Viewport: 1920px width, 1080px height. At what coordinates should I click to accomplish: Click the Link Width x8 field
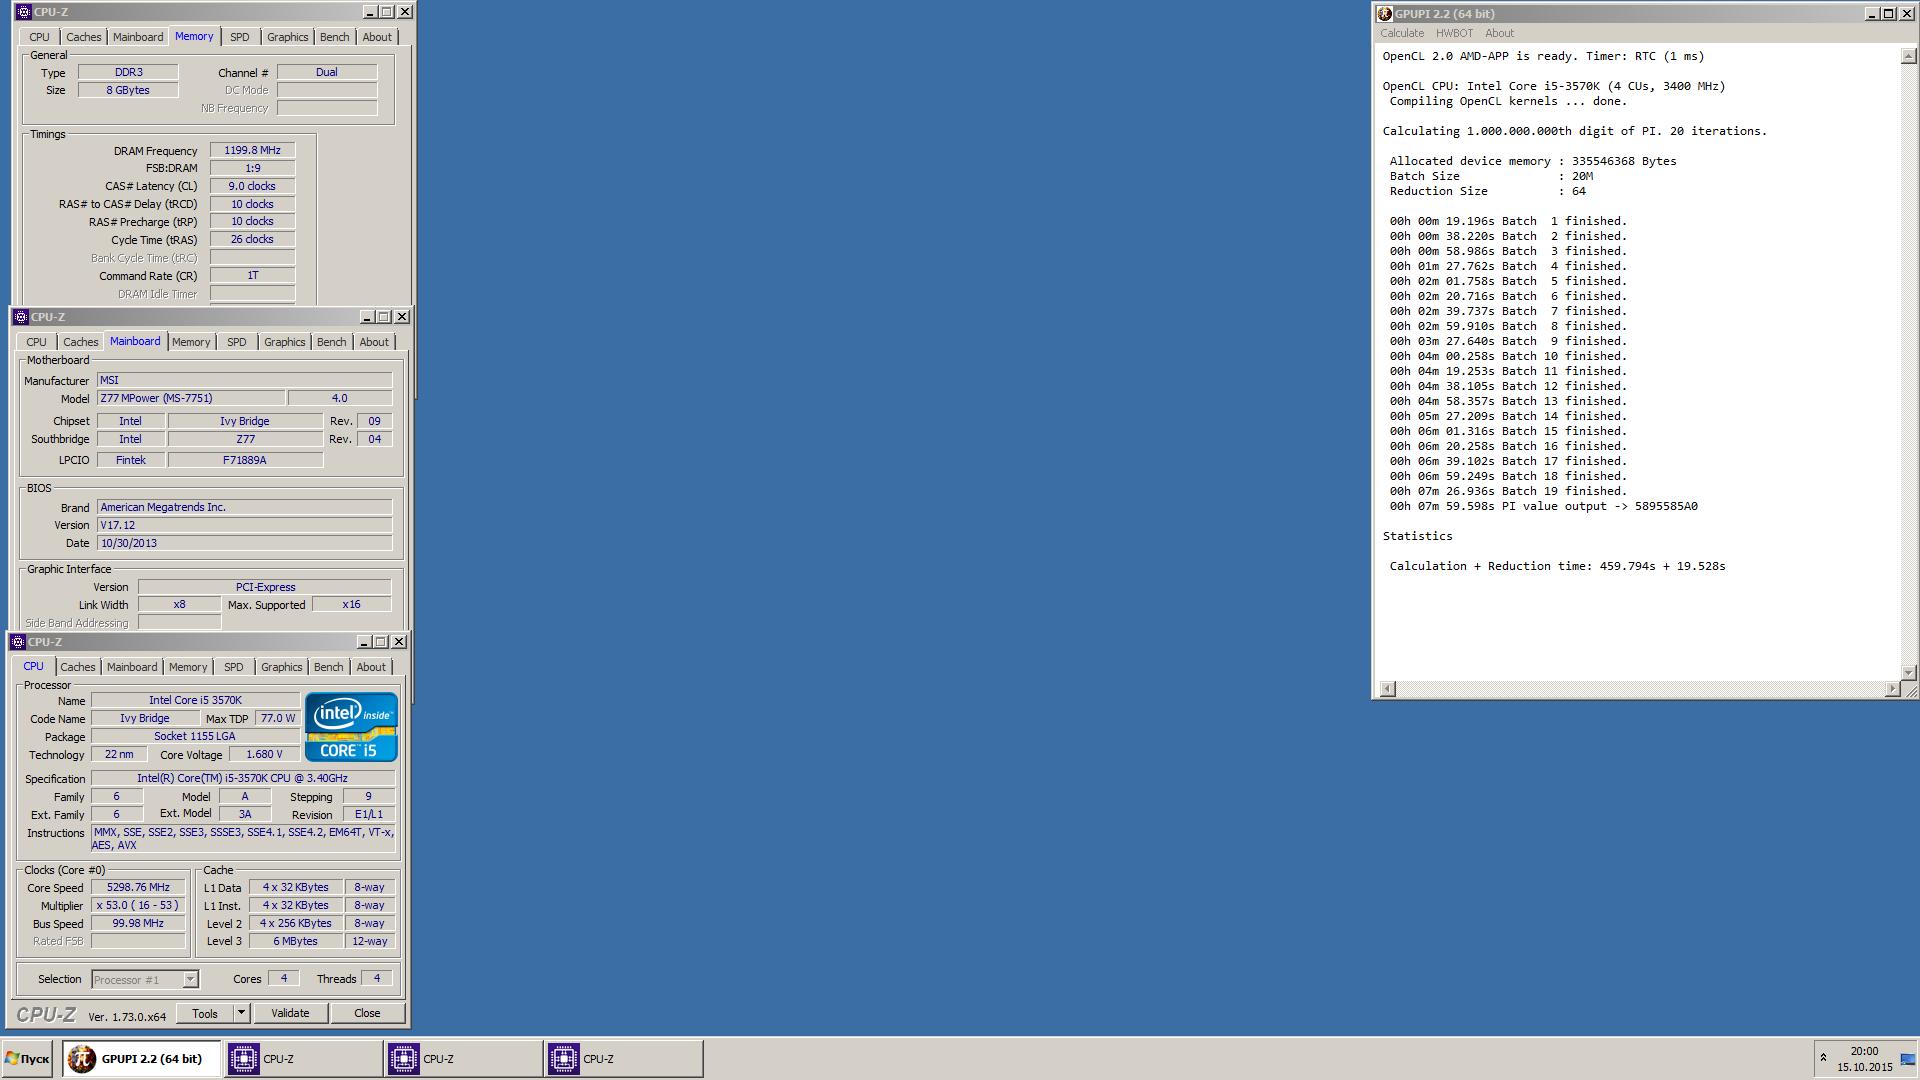click(x=179, y=605)
